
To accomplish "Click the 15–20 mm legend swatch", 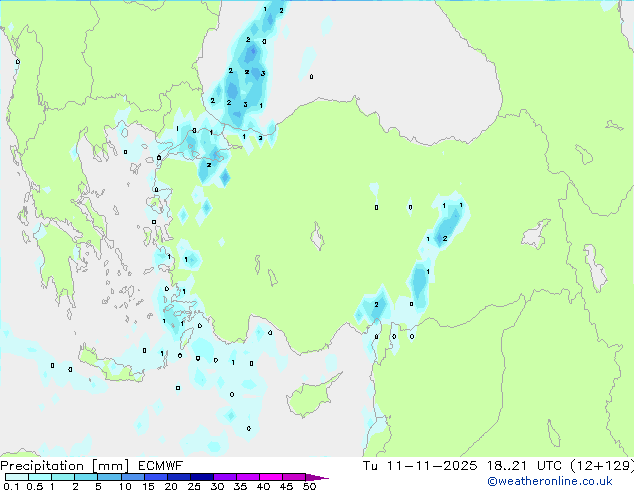I will pyautogui.click(x=155, y=477).
